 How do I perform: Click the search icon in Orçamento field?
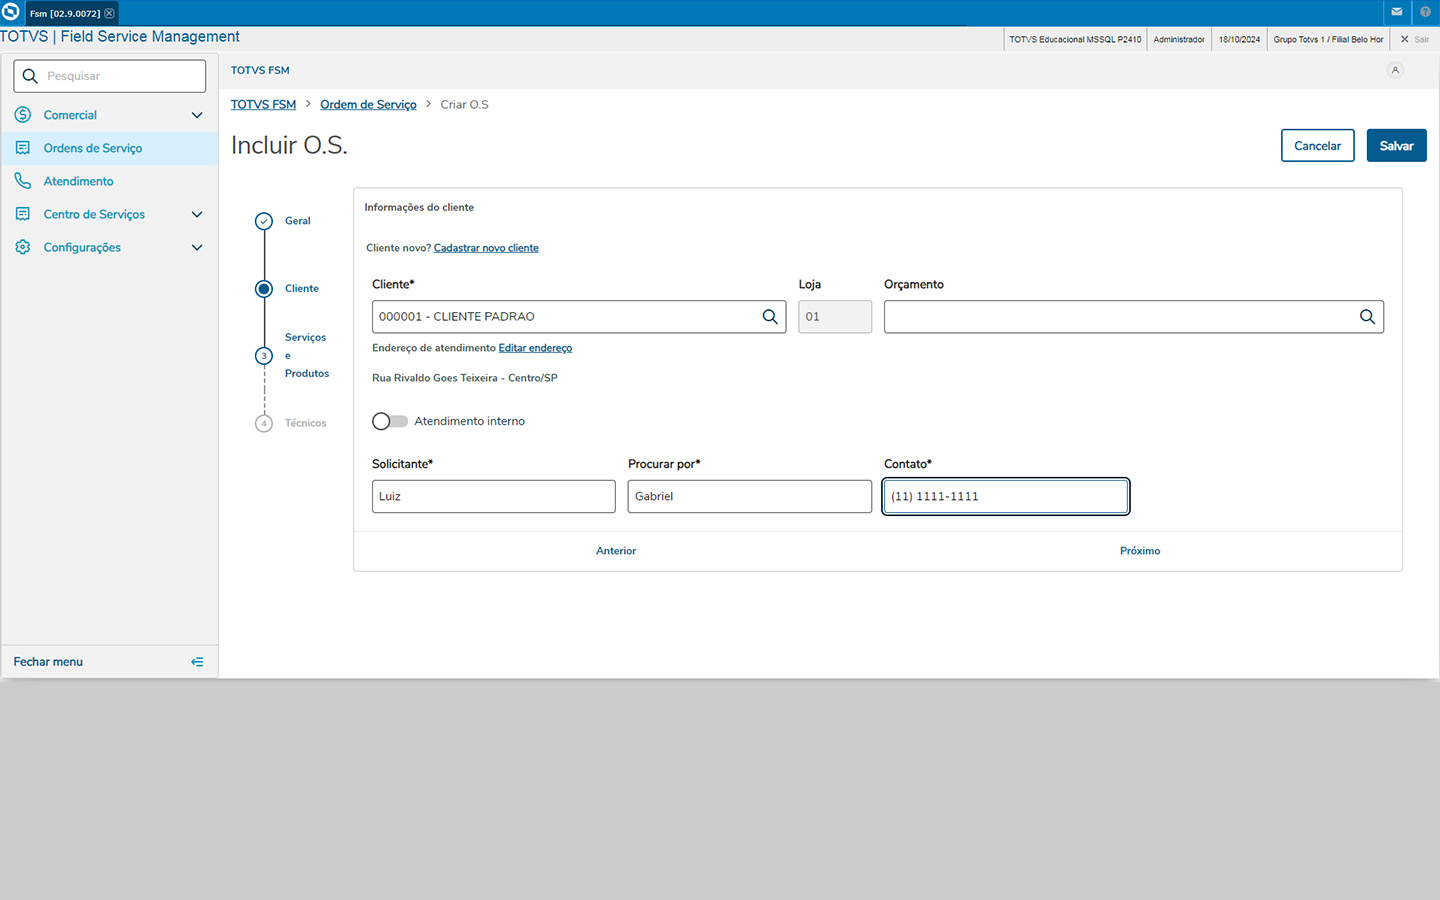point(1367,317)
